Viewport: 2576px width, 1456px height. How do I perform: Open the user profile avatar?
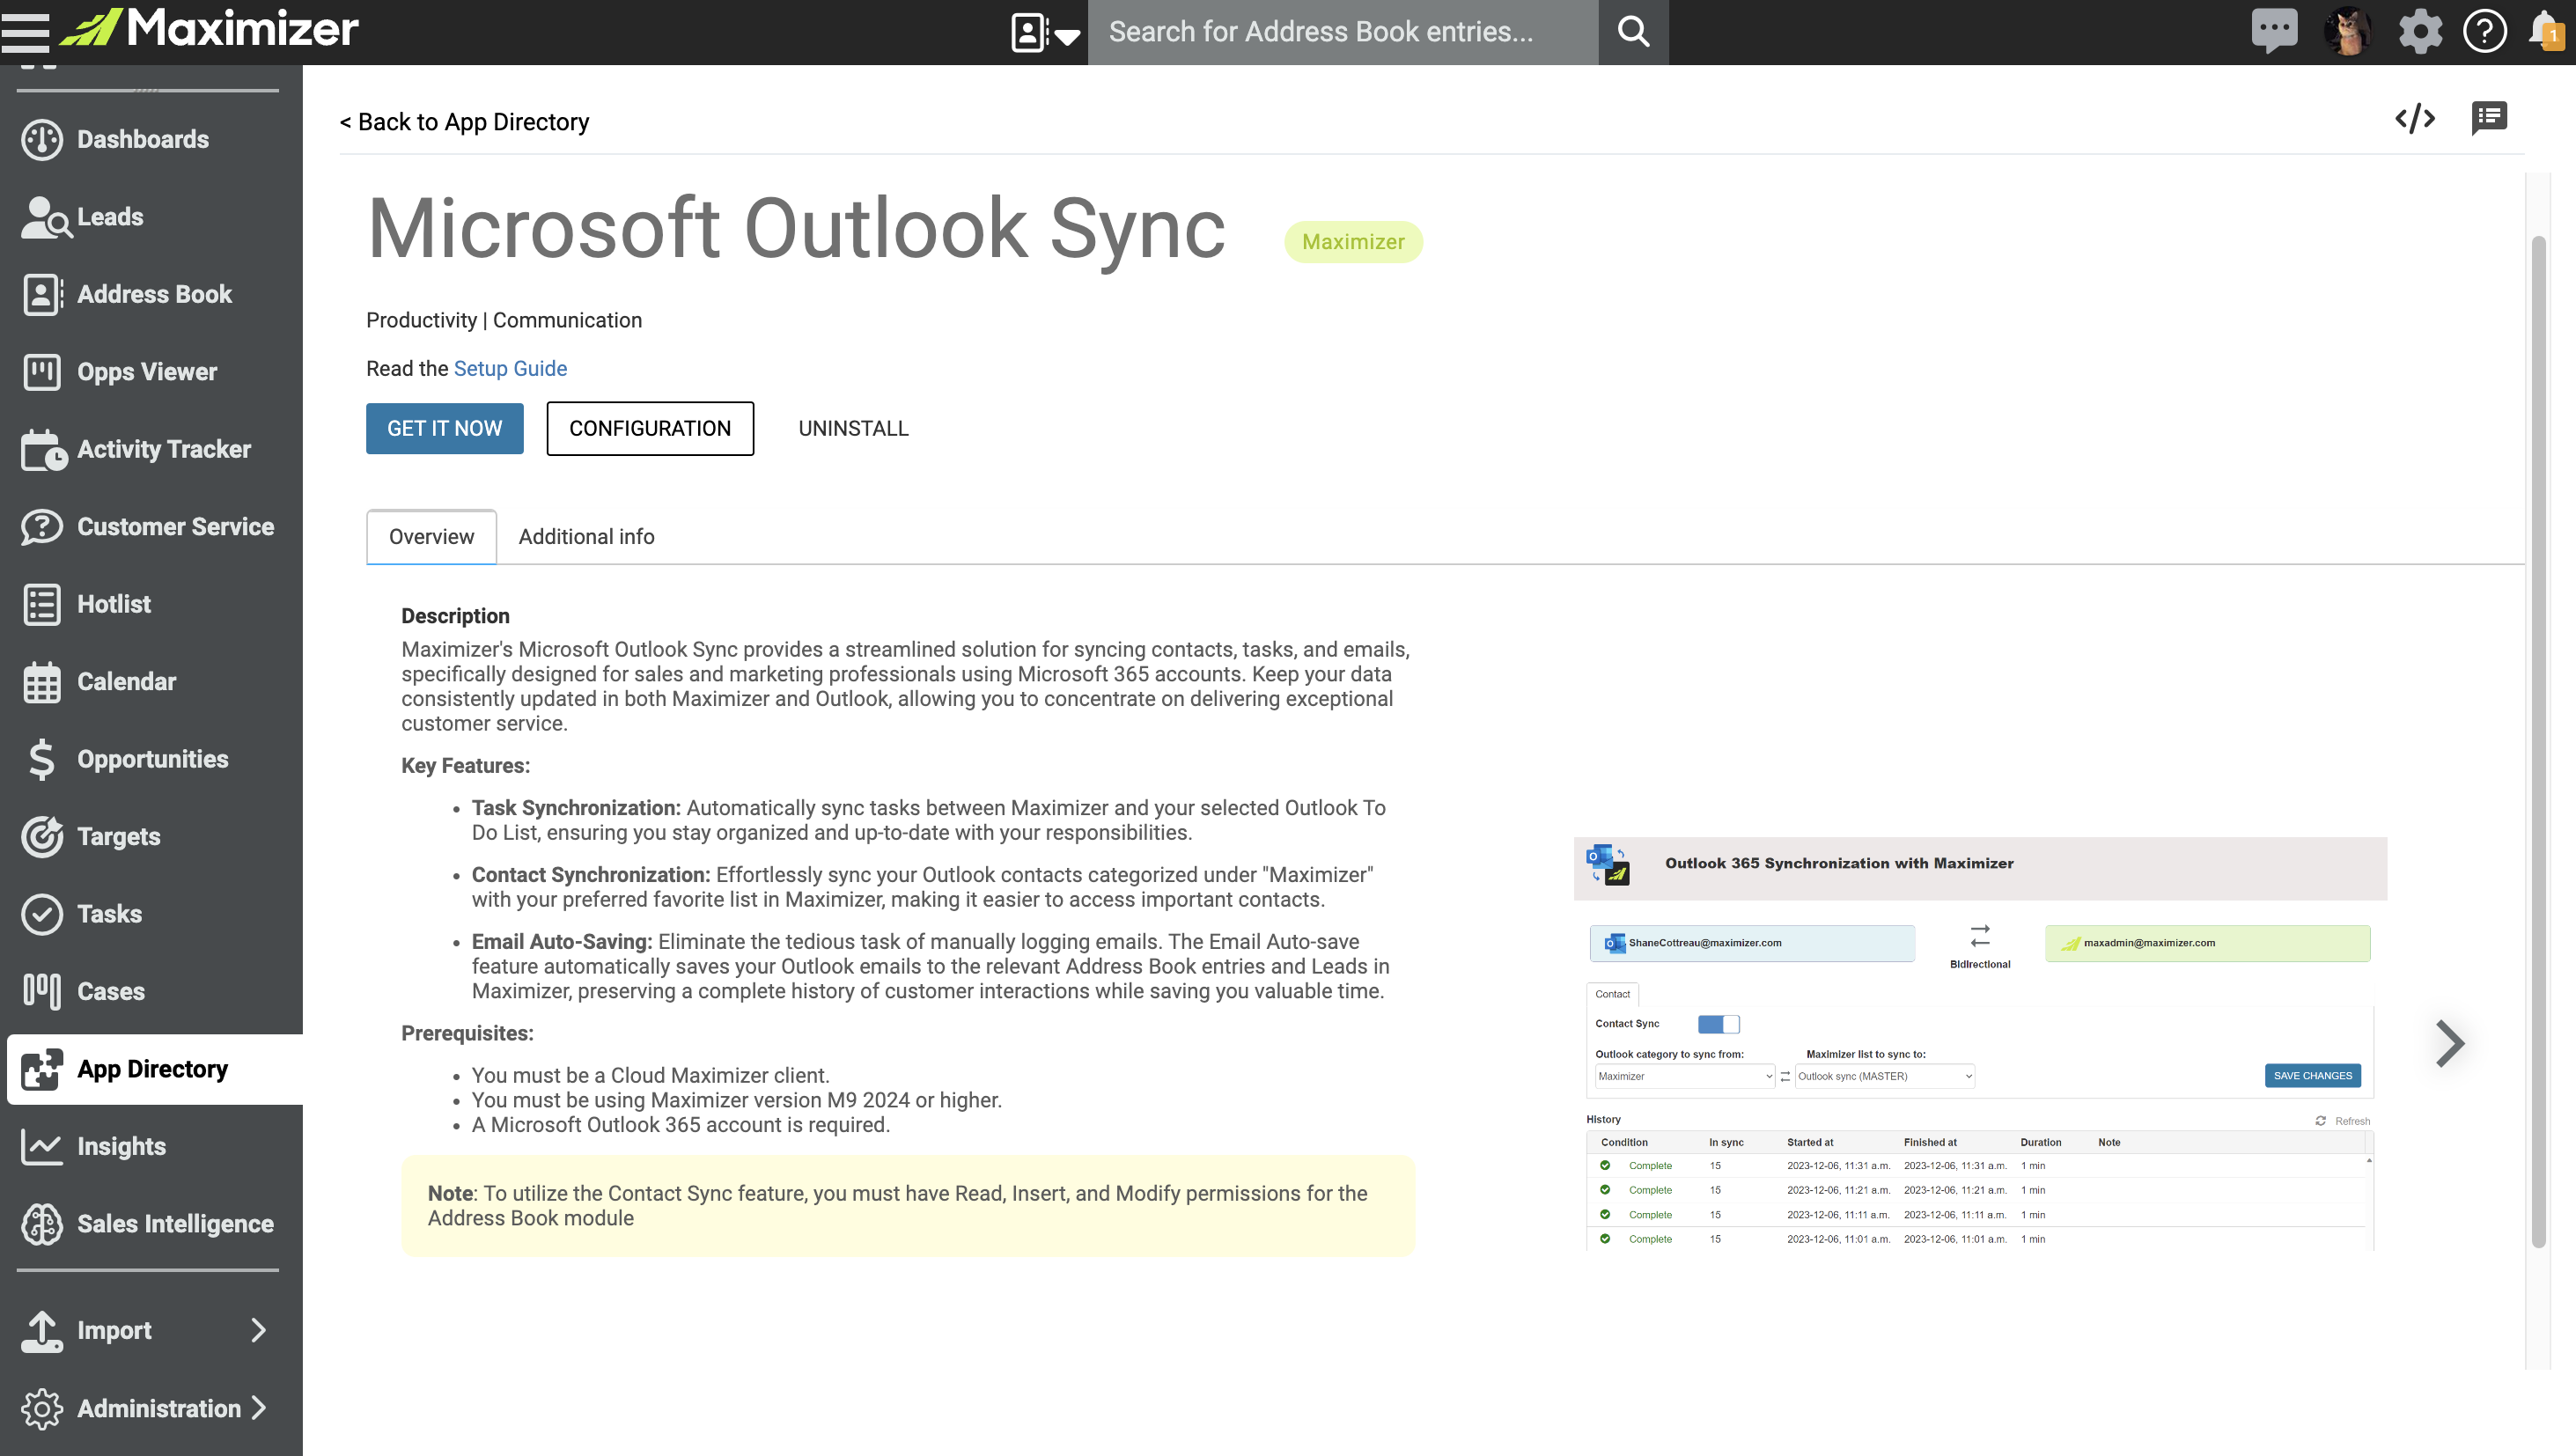(2347, 32)
